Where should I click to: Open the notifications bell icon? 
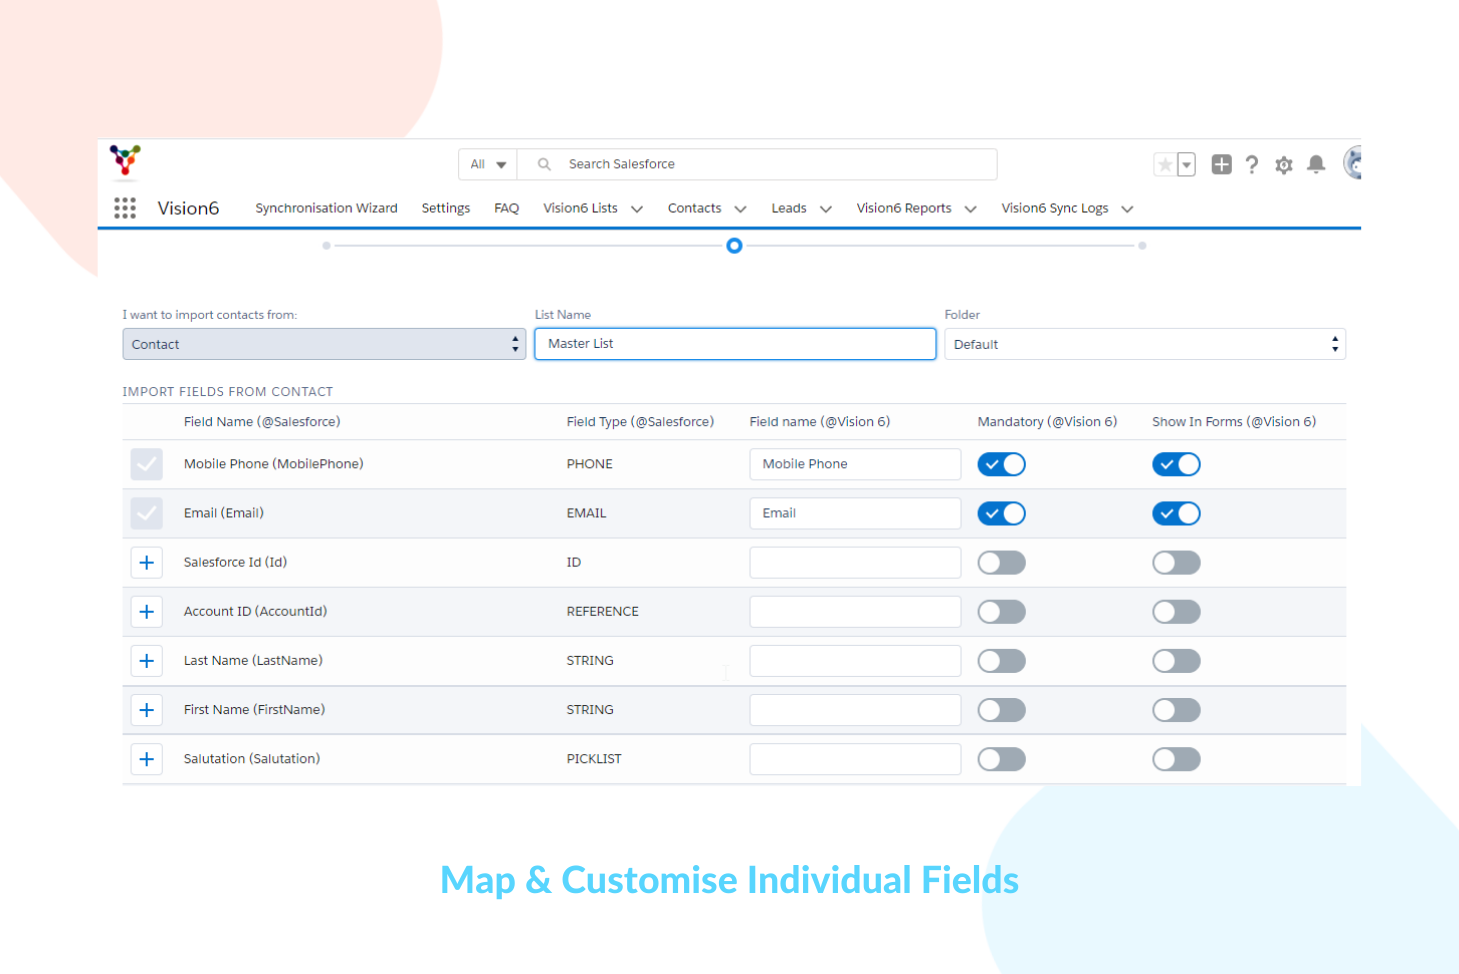1315,164
